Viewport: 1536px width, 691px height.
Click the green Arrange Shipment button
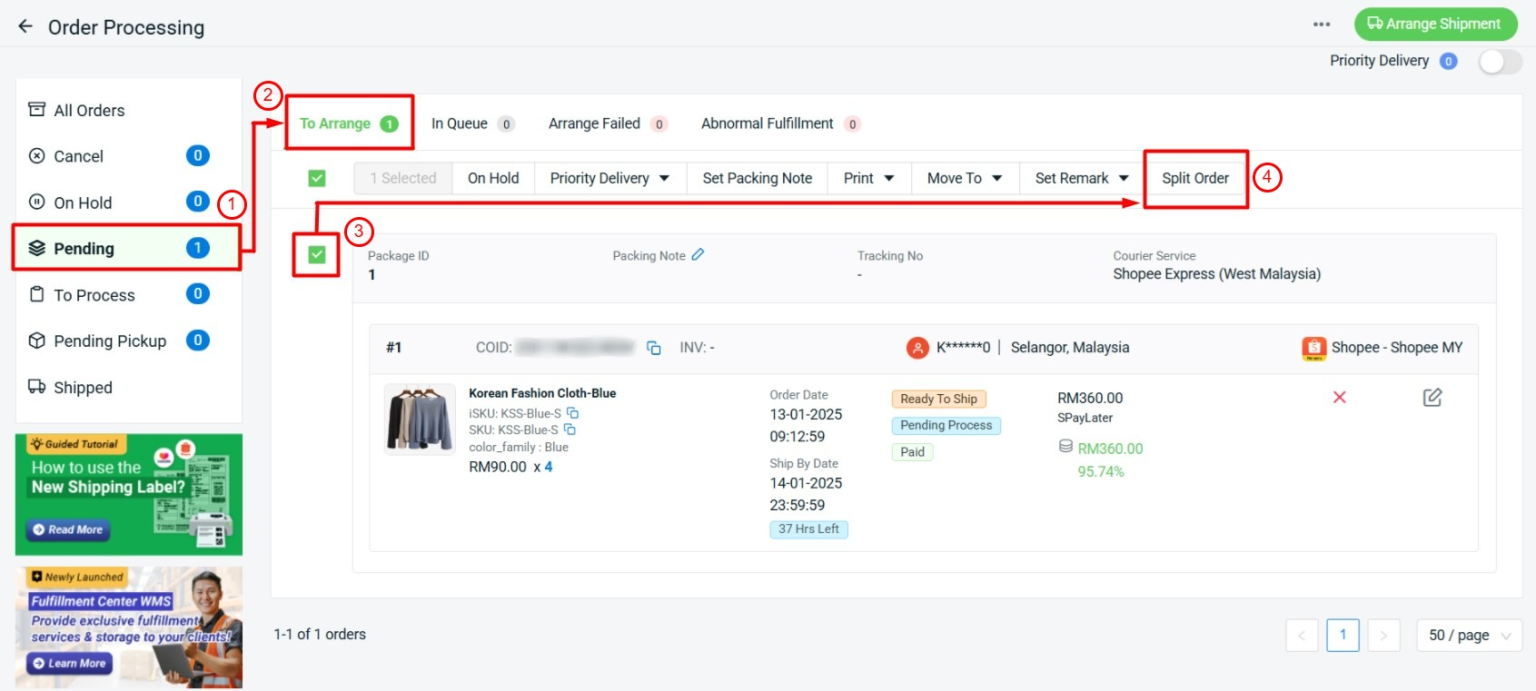tap(1434, 24)
